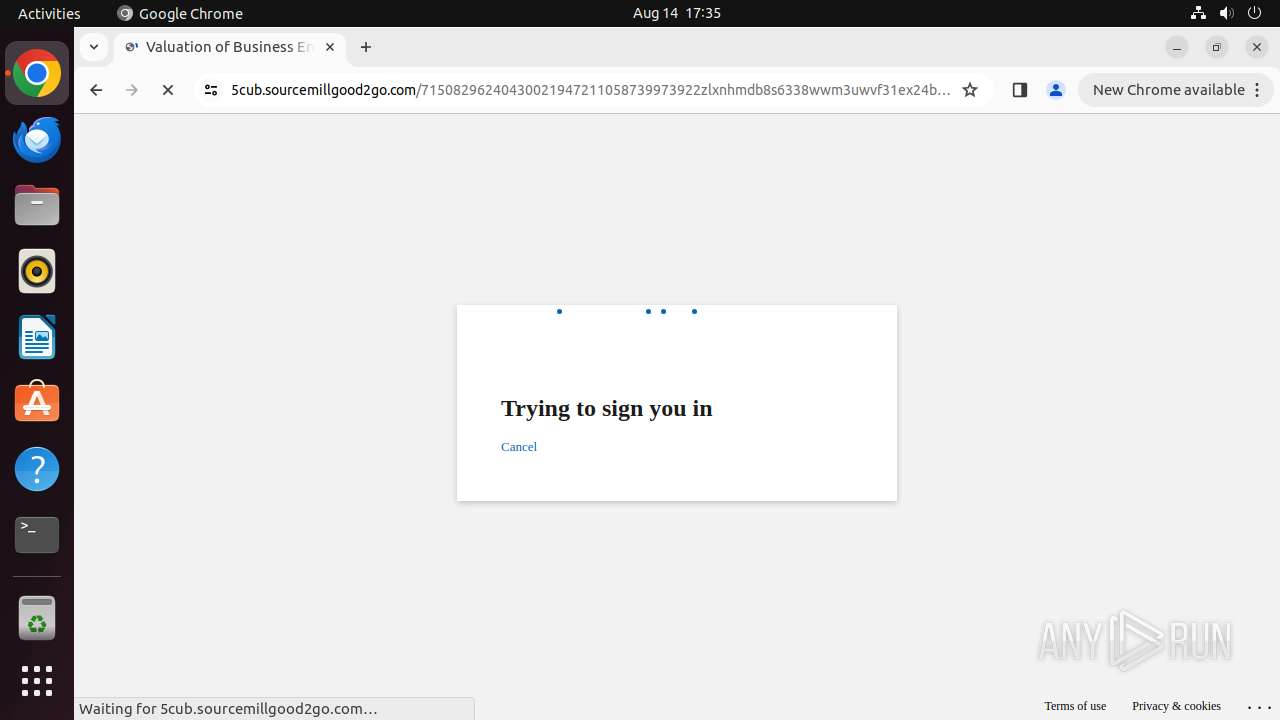Minimize the Chrome window
The height and width of the screenshot is (720, 1280).
click(1177, 47)
